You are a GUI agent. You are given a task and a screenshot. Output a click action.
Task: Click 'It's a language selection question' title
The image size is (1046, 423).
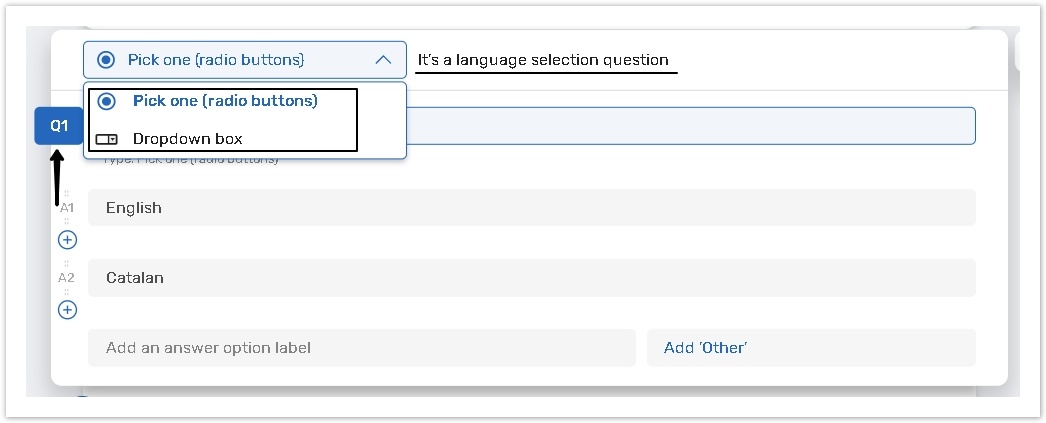(543, 60)
